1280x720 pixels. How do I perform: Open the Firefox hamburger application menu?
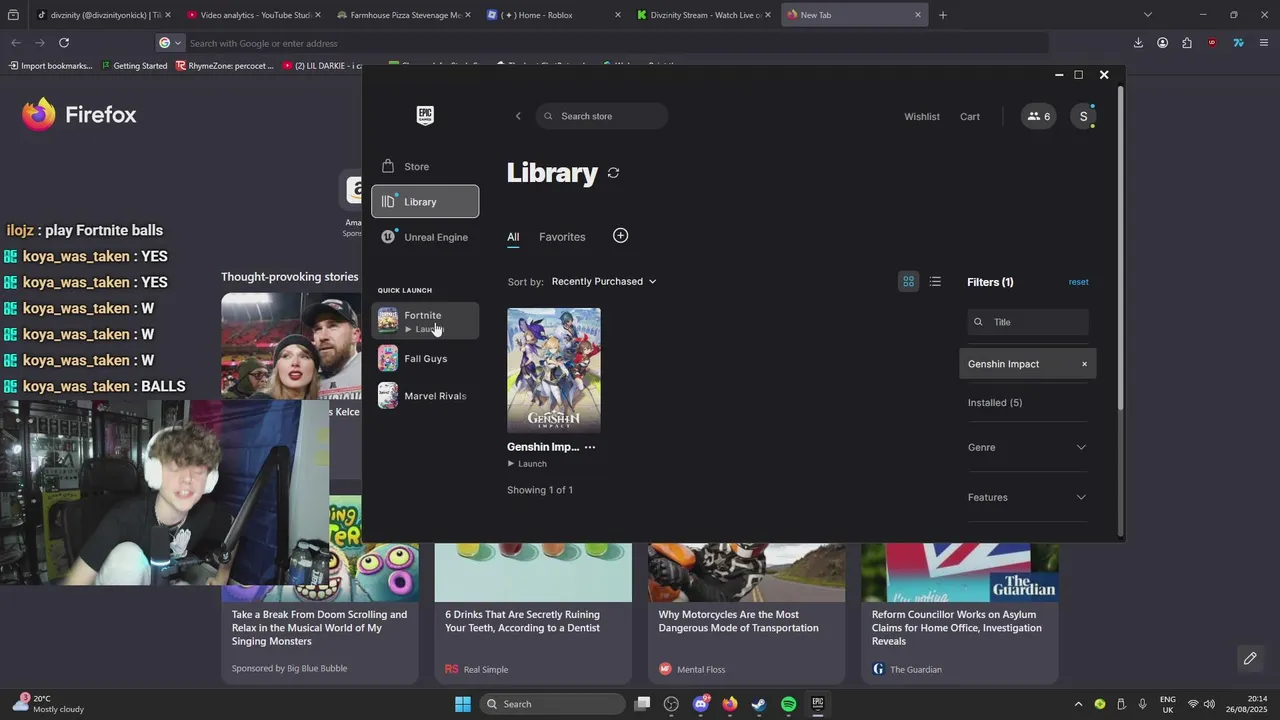point(1264,43)
